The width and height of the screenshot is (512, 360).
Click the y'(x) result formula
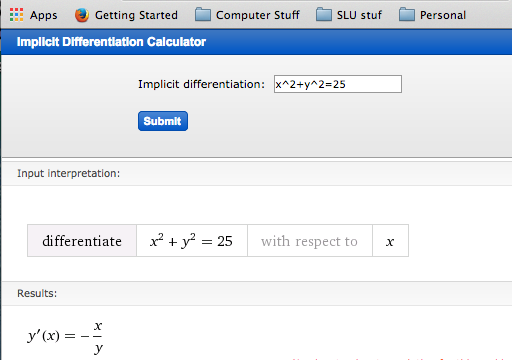click(65, 337)
